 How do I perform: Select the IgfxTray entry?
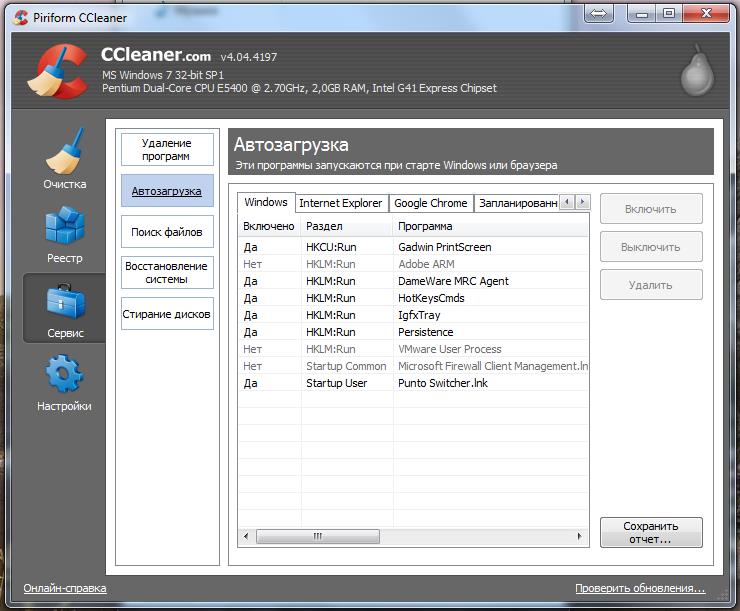pos(413,315)
